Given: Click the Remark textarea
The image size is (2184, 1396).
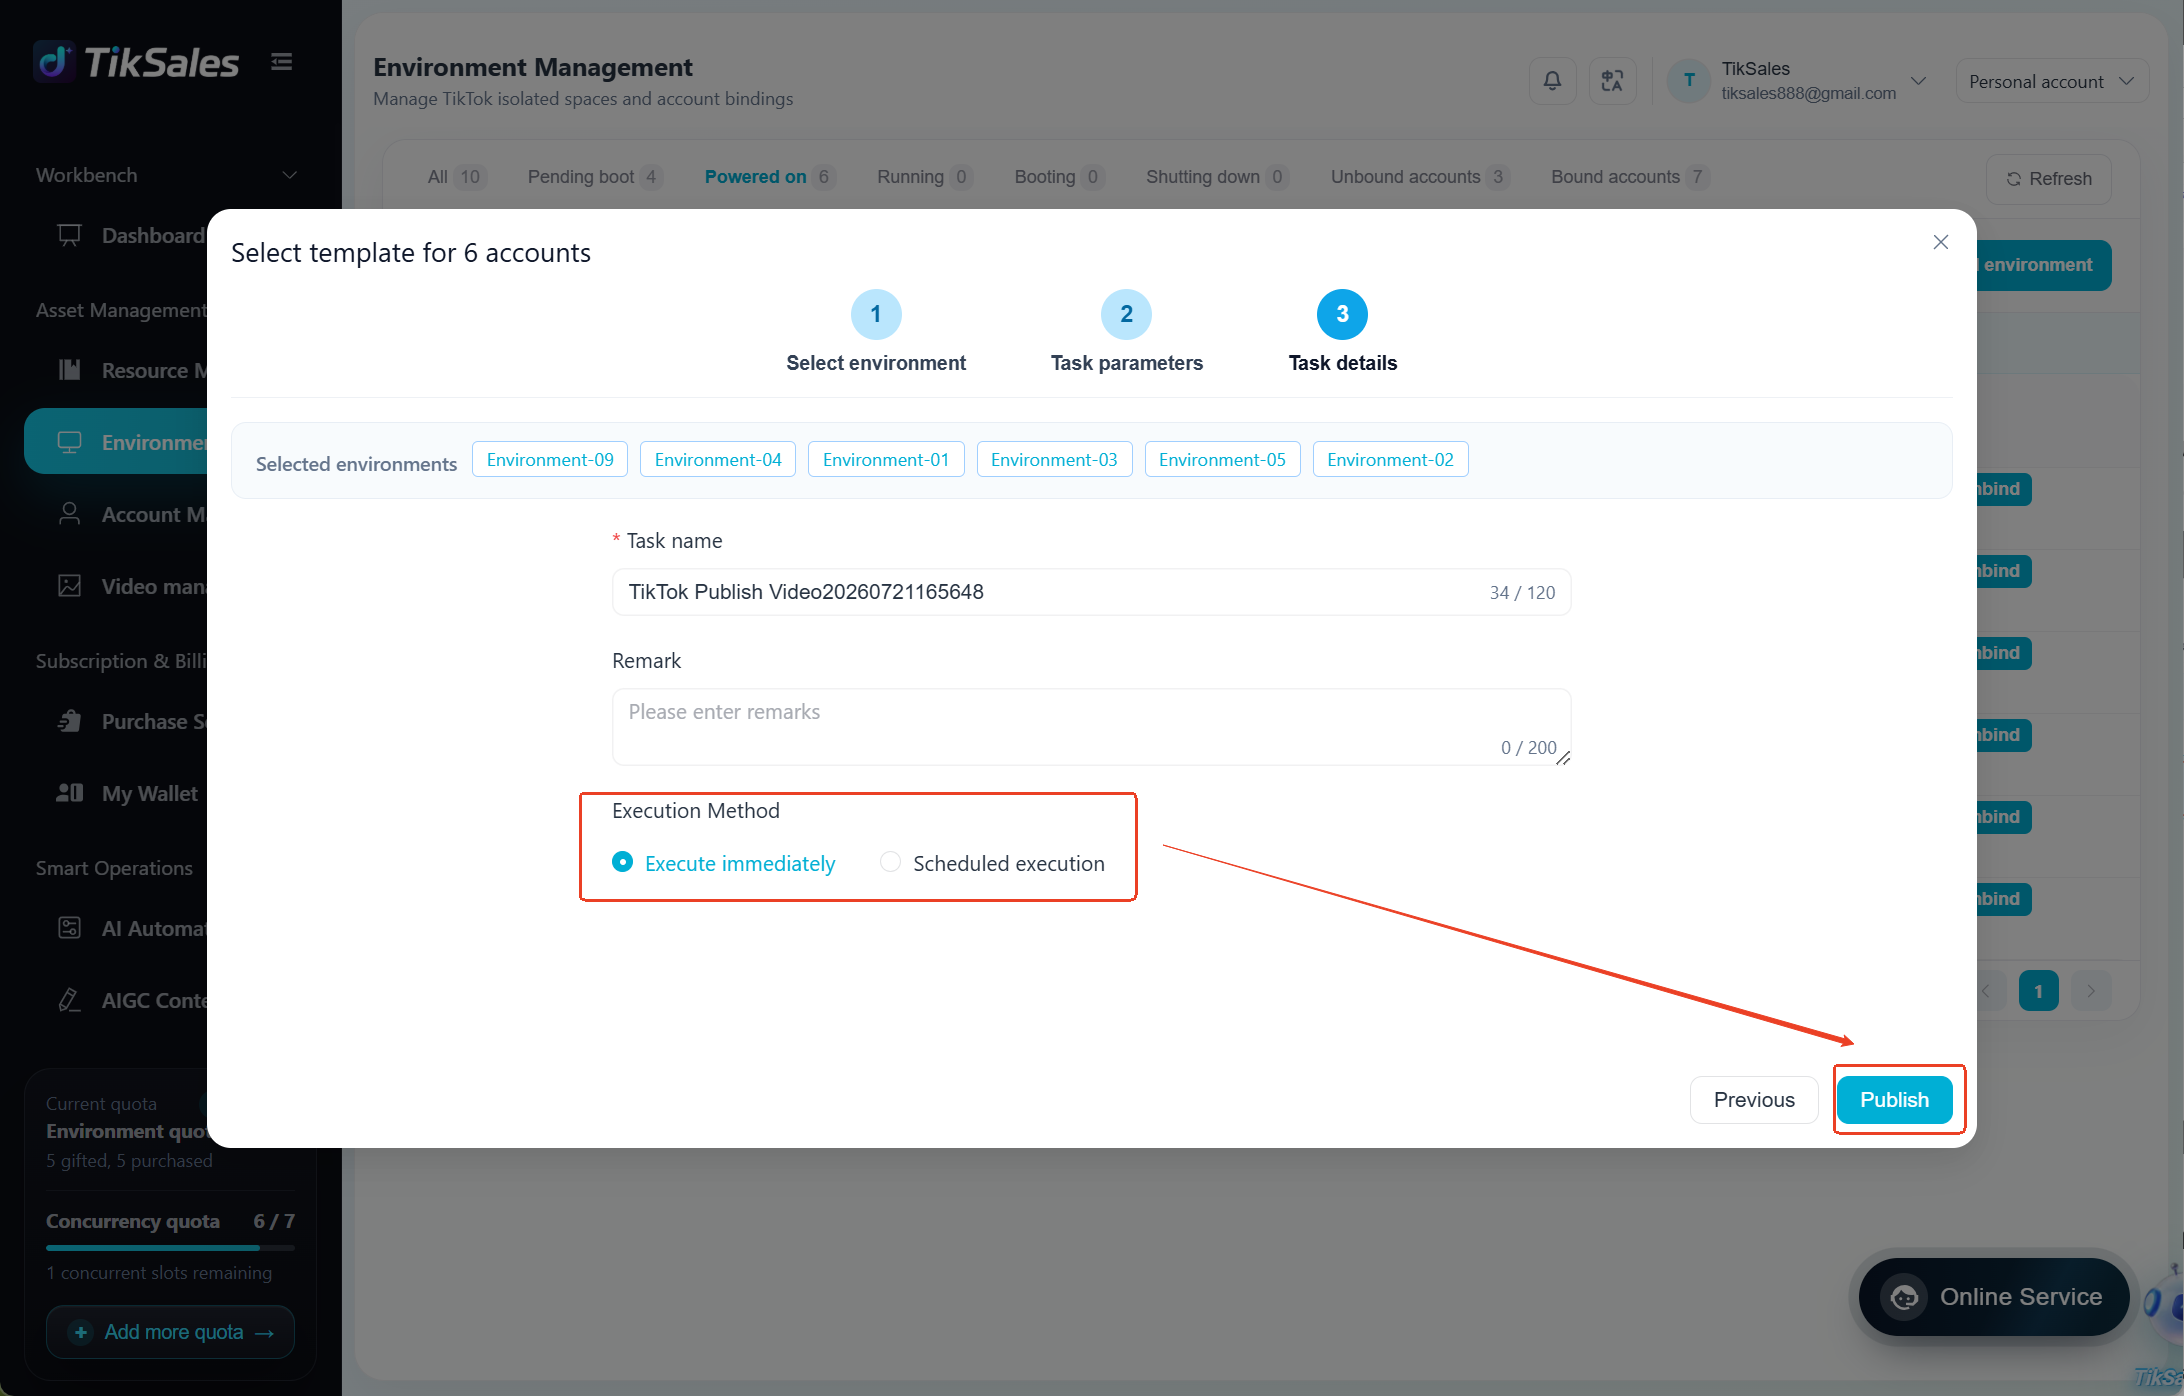Looking at the screenshot, I should 1091,727.
